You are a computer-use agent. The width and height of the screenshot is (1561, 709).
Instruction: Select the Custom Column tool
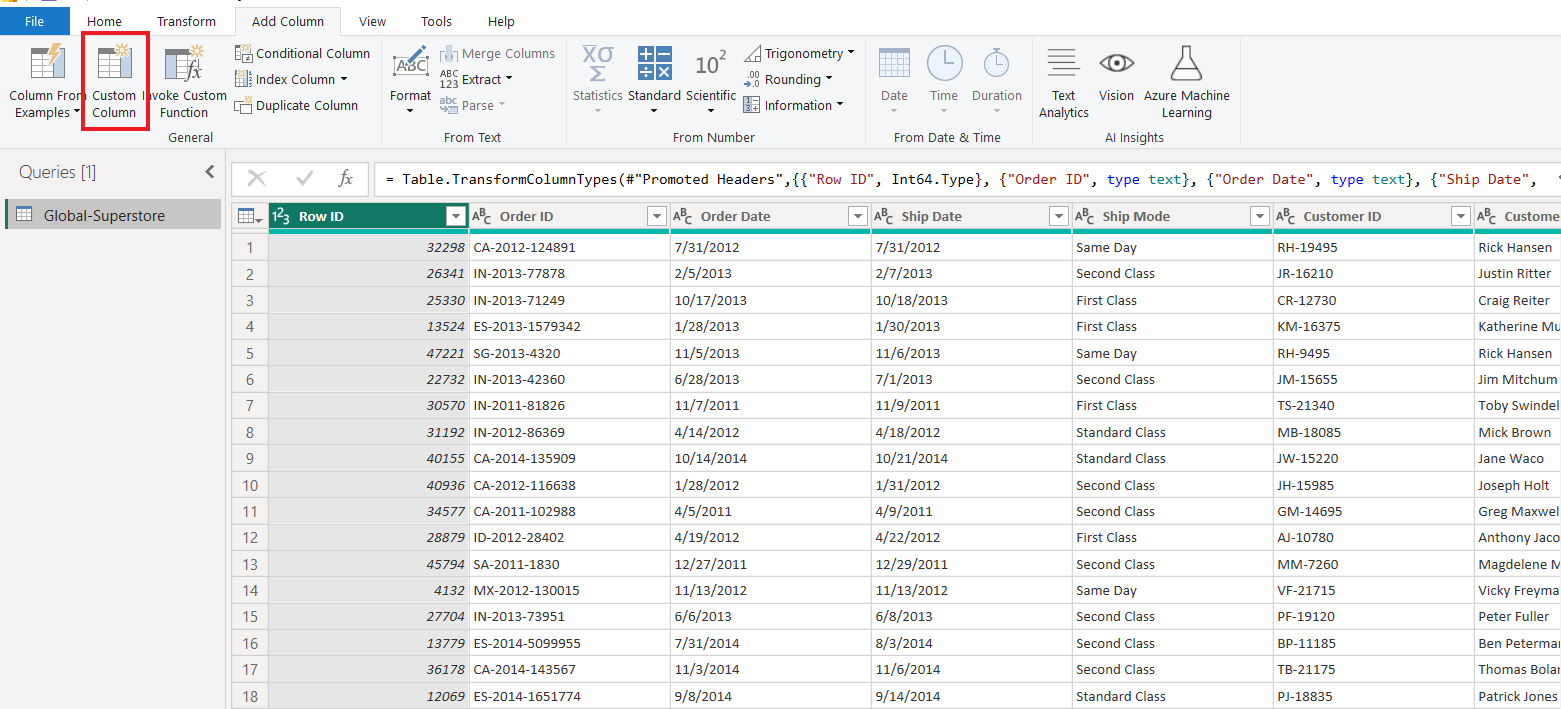coord(114,82)
